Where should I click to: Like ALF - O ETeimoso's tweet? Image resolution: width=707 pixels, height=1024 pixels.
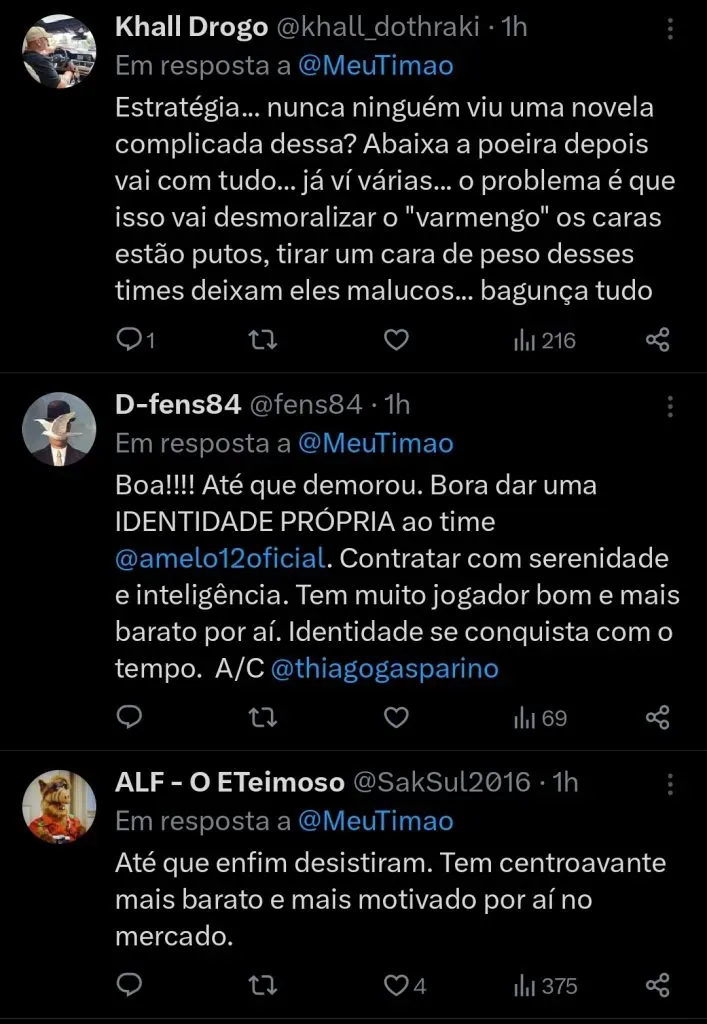click(x=395, y=985)
